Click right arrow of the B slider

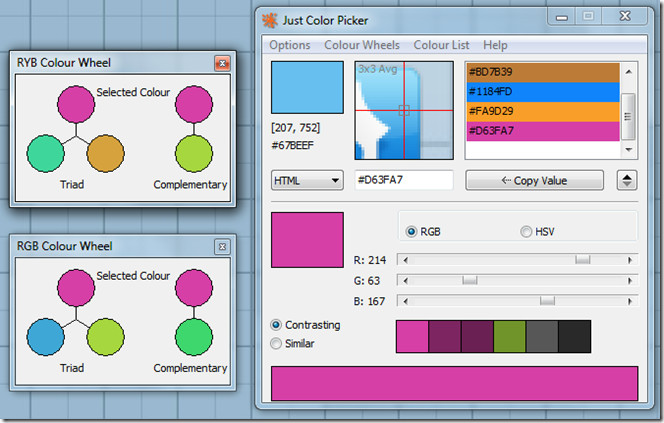tap(630, 301)
